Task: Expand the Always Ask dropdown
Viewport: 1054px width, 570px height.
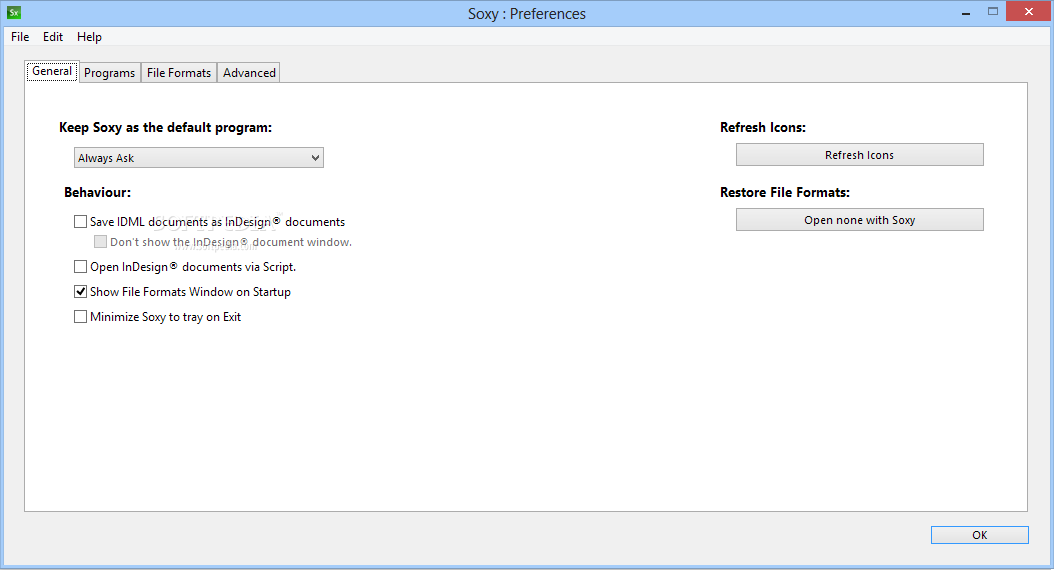Action: pyautogui.click(x=198, y=158)
